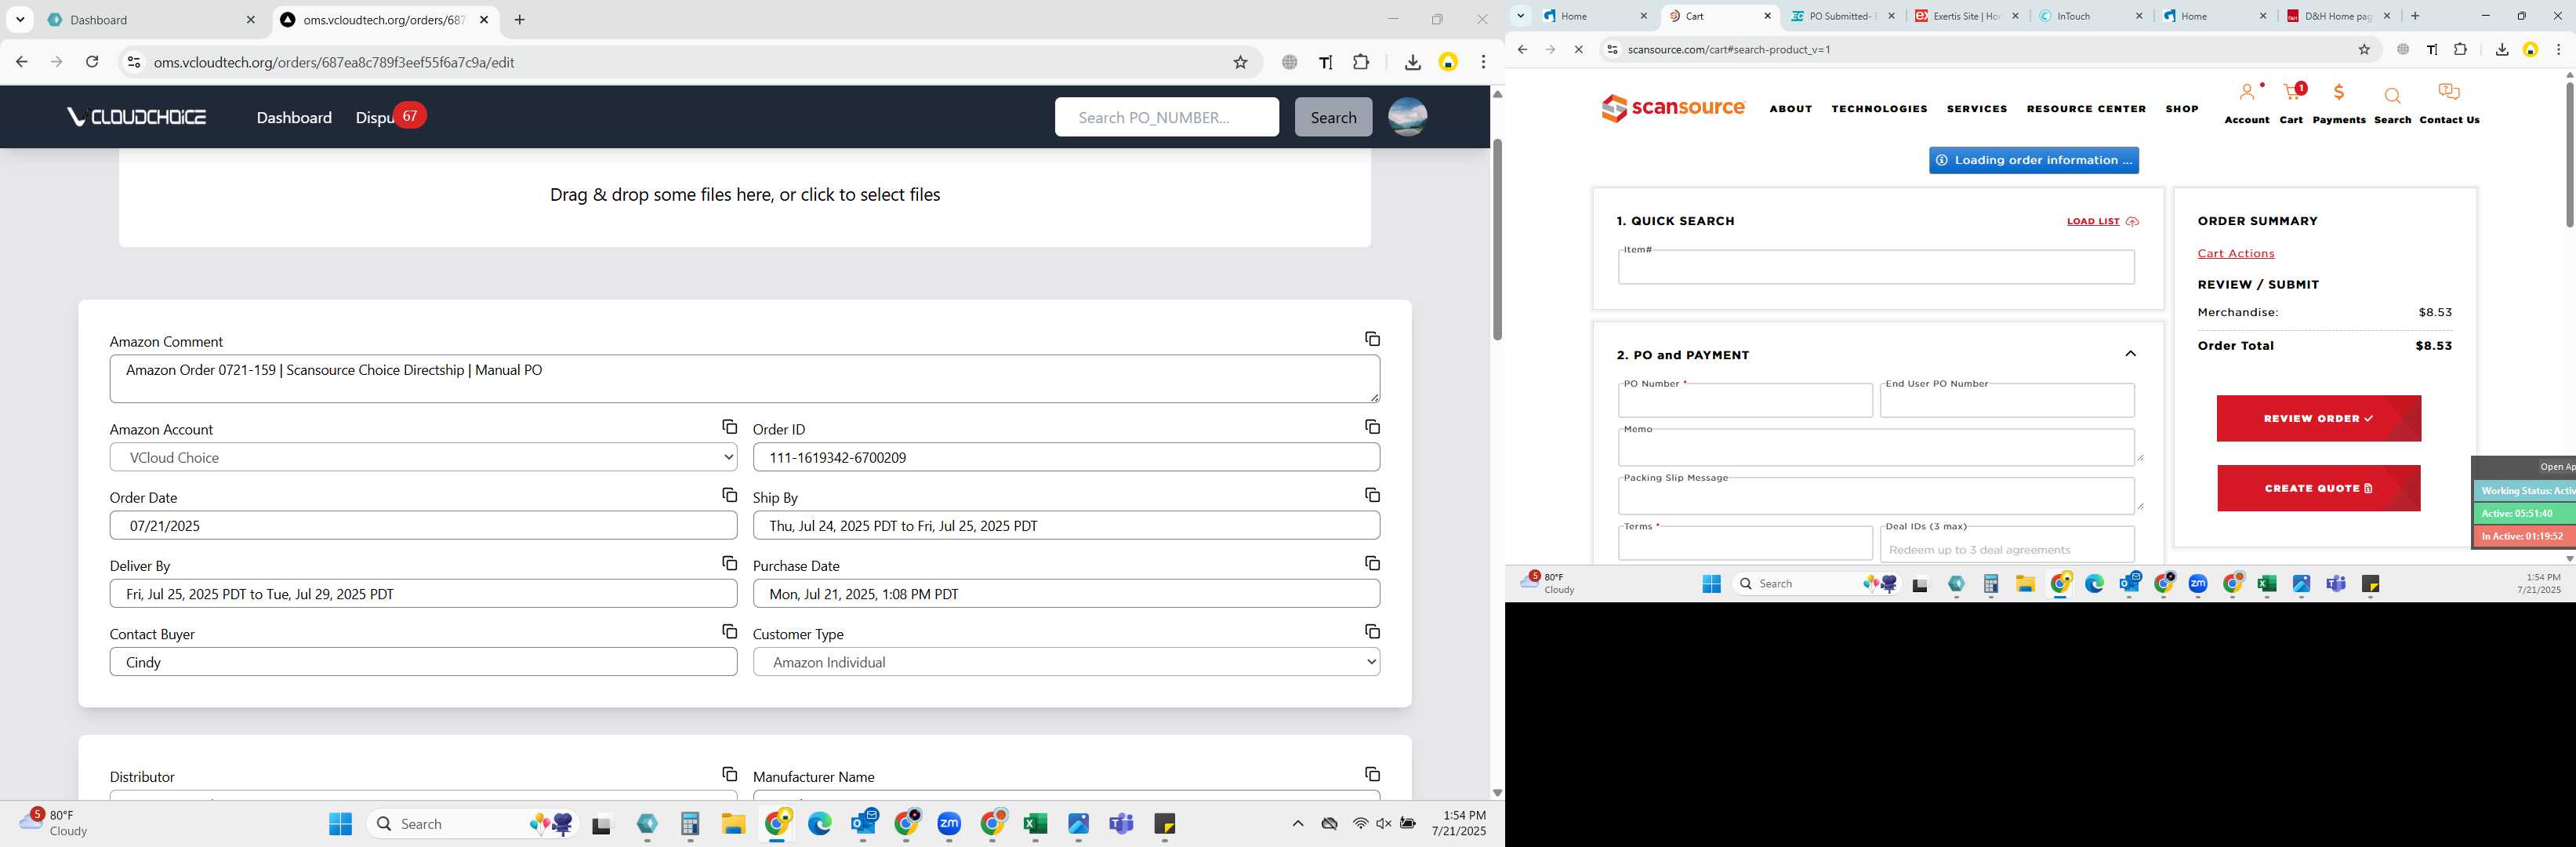Open the RESOURCE CENTER menu
Screen dimensions: 2576x847
coord(2086,109)
